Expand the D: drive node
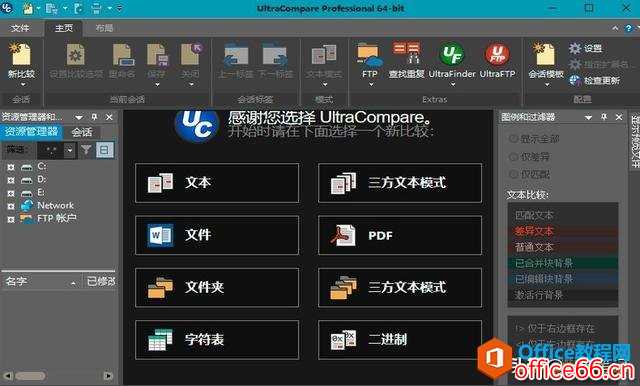 tap(11, 180)
